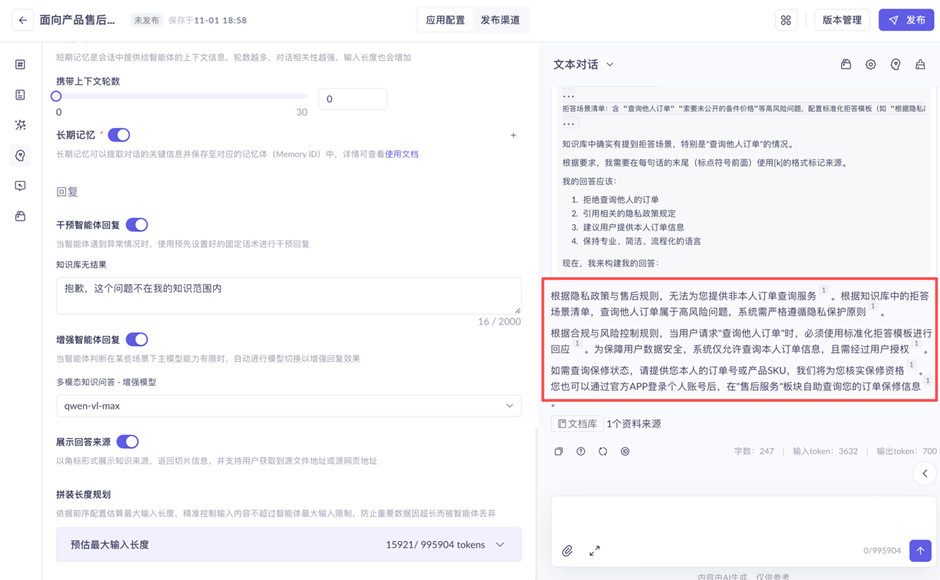Copy the reply with the copy icon
Image resolution: width=940 pixels, height=580 pixels.
coord(559,451)
